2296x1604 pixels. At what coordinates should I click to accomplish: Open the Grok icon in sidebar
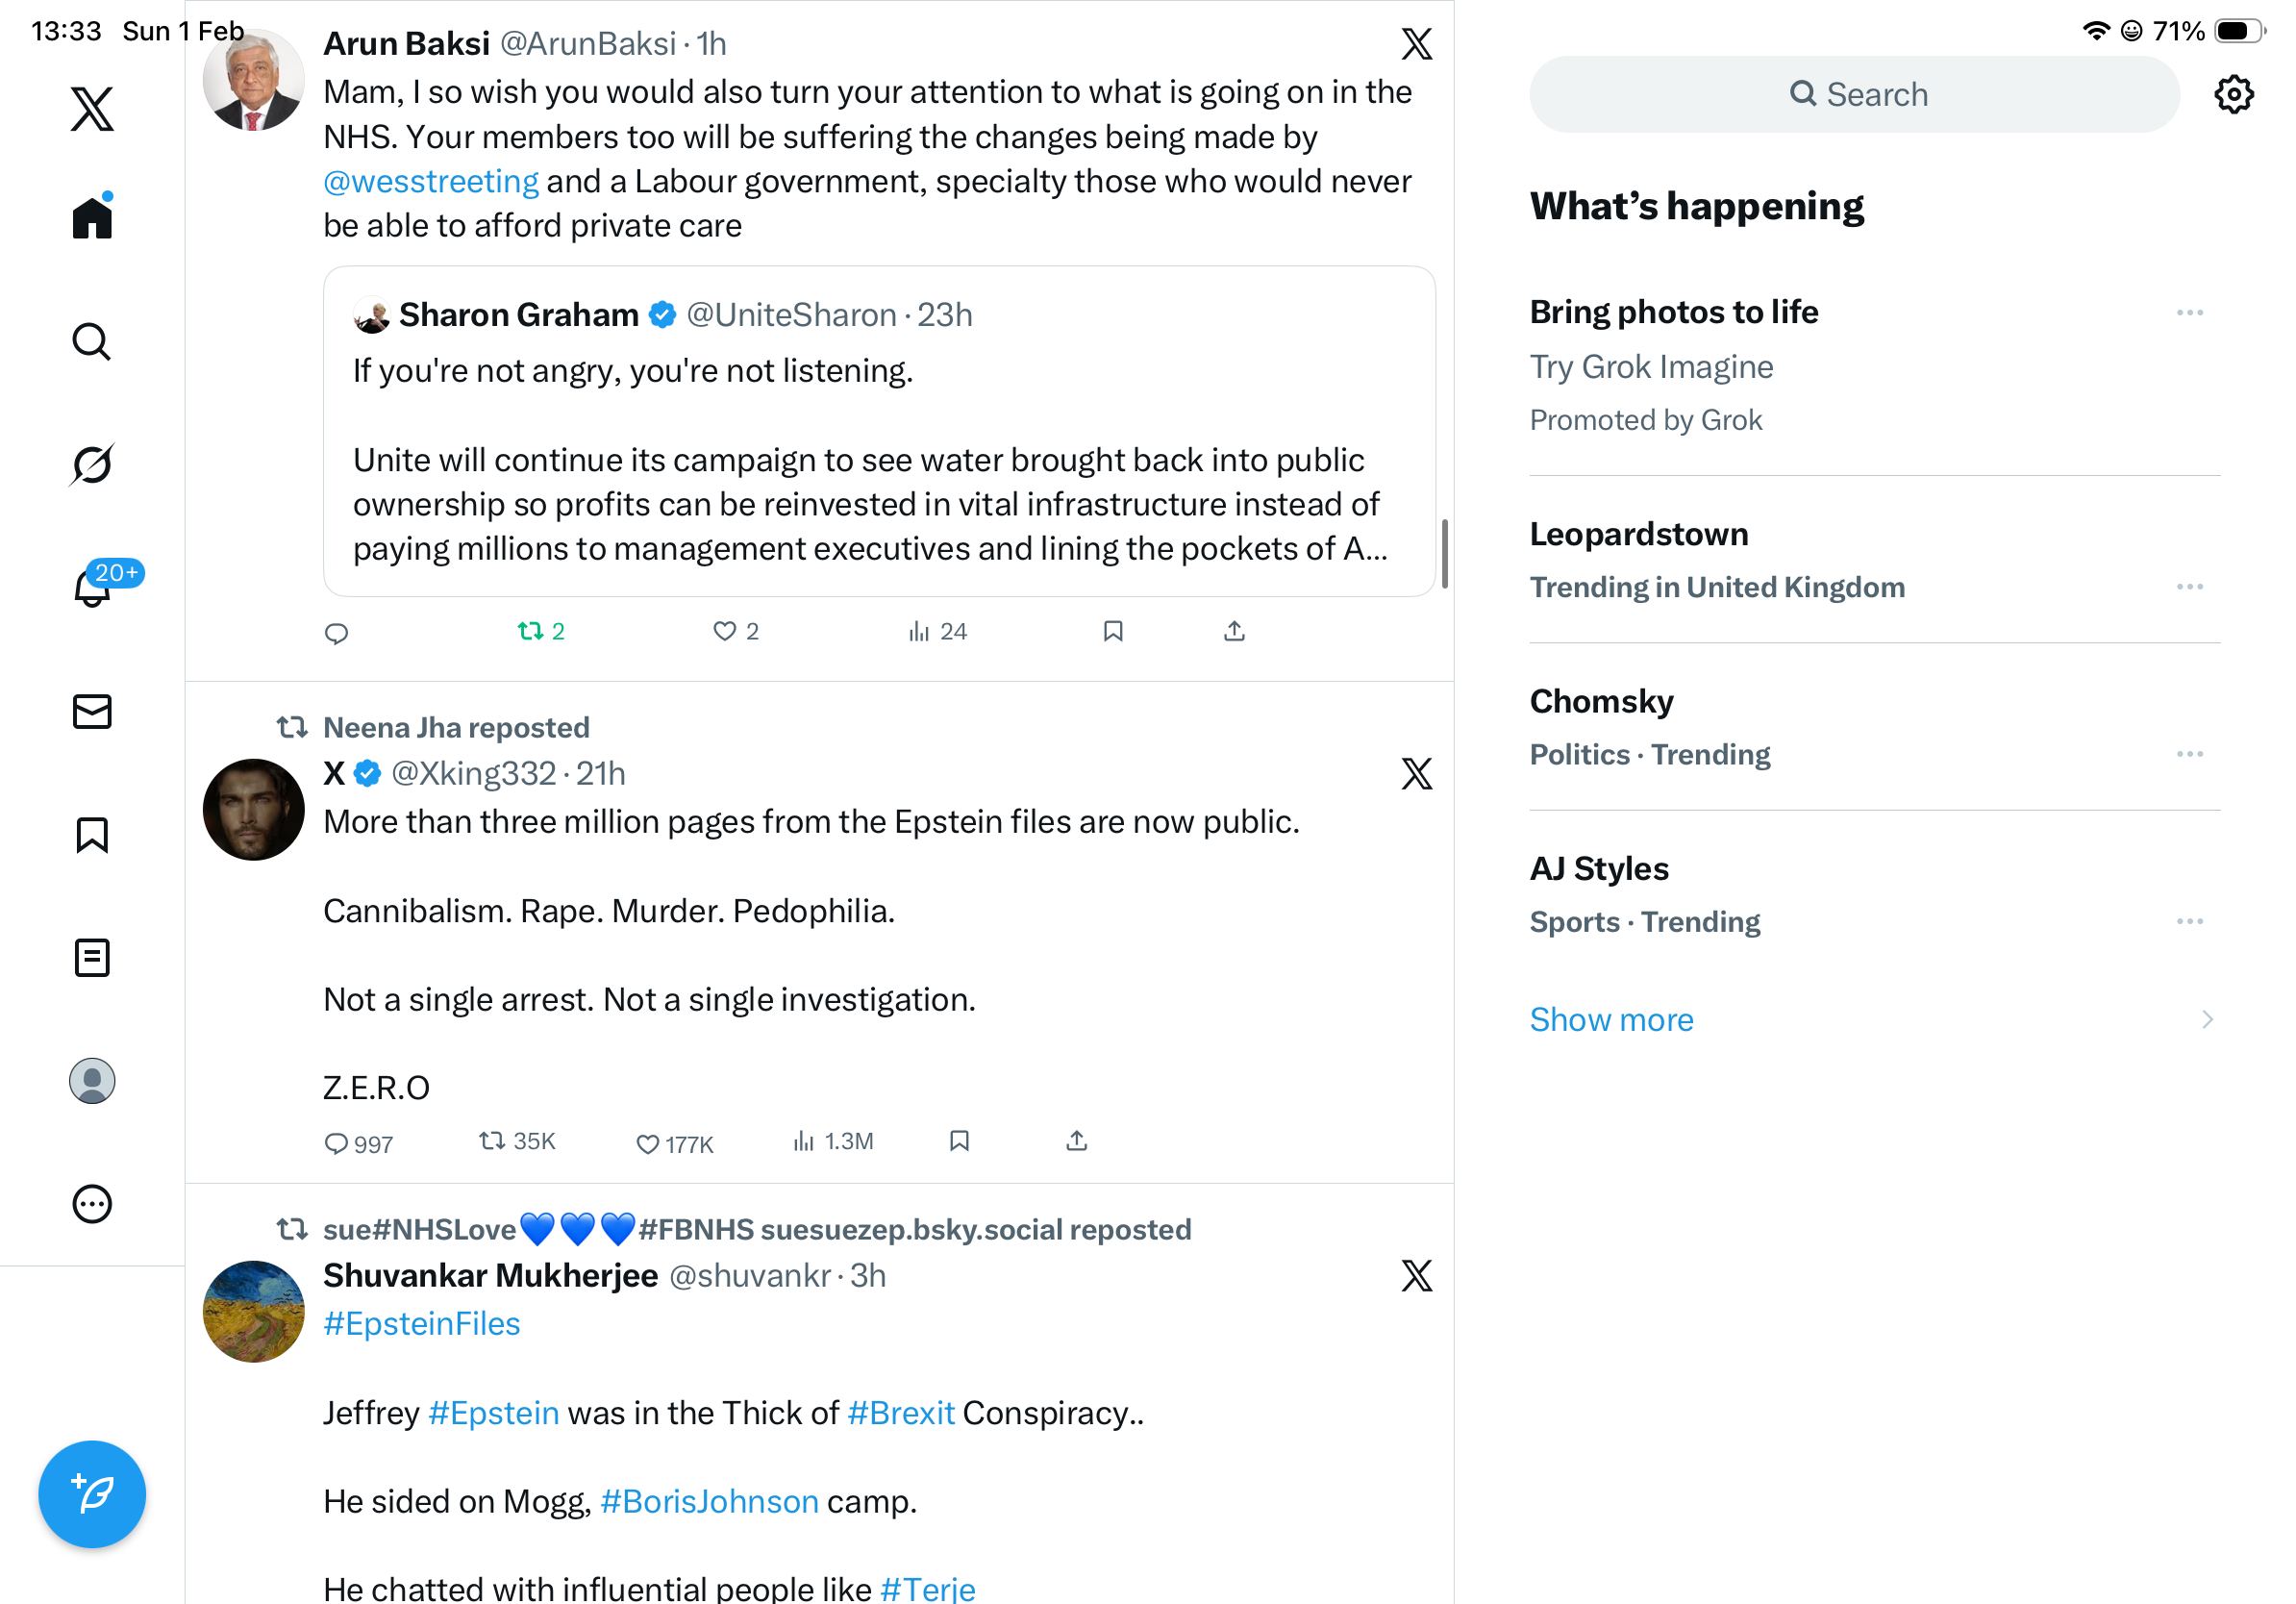(x=92, y=465)
